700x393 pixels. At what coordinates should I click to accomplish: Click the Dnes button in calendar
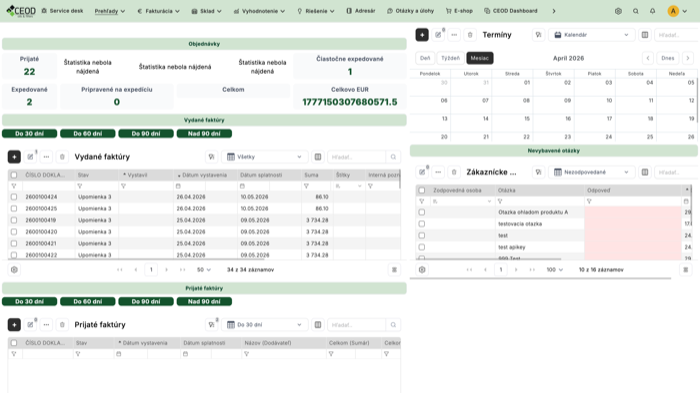(x=668, y=58)
